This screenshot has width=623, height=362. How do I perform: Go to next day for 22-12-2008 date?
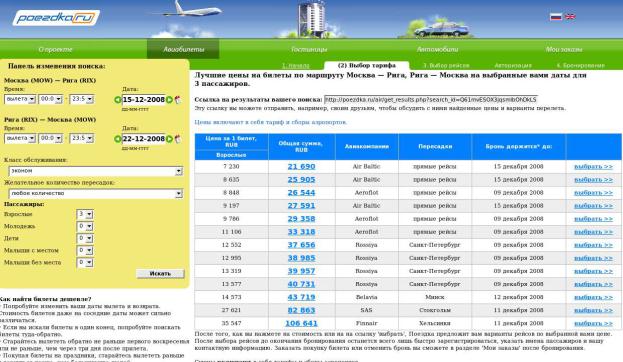pos(169,139)
